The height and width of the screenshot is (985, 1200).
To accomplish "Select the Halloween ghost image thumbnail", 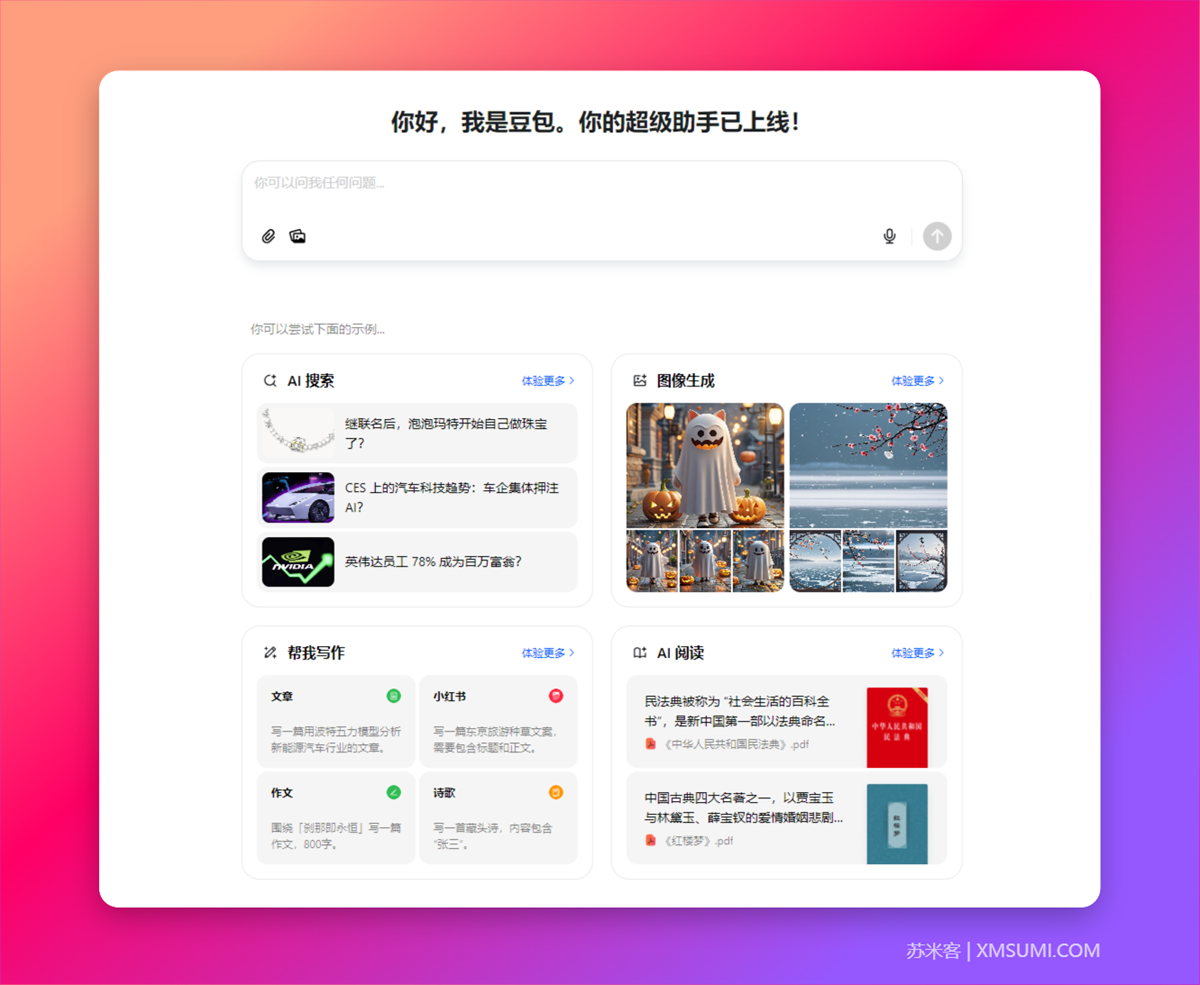I will tap(704, 464).
